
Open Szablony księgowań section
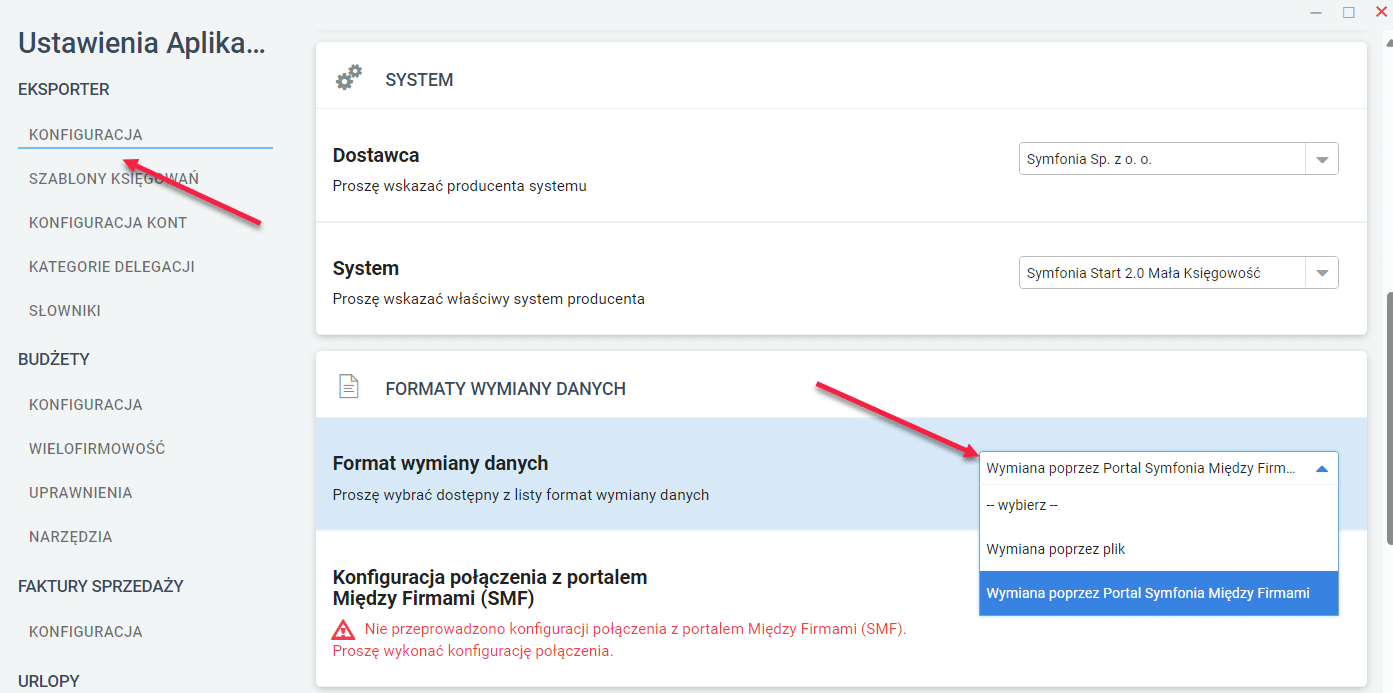click(114, 179)
